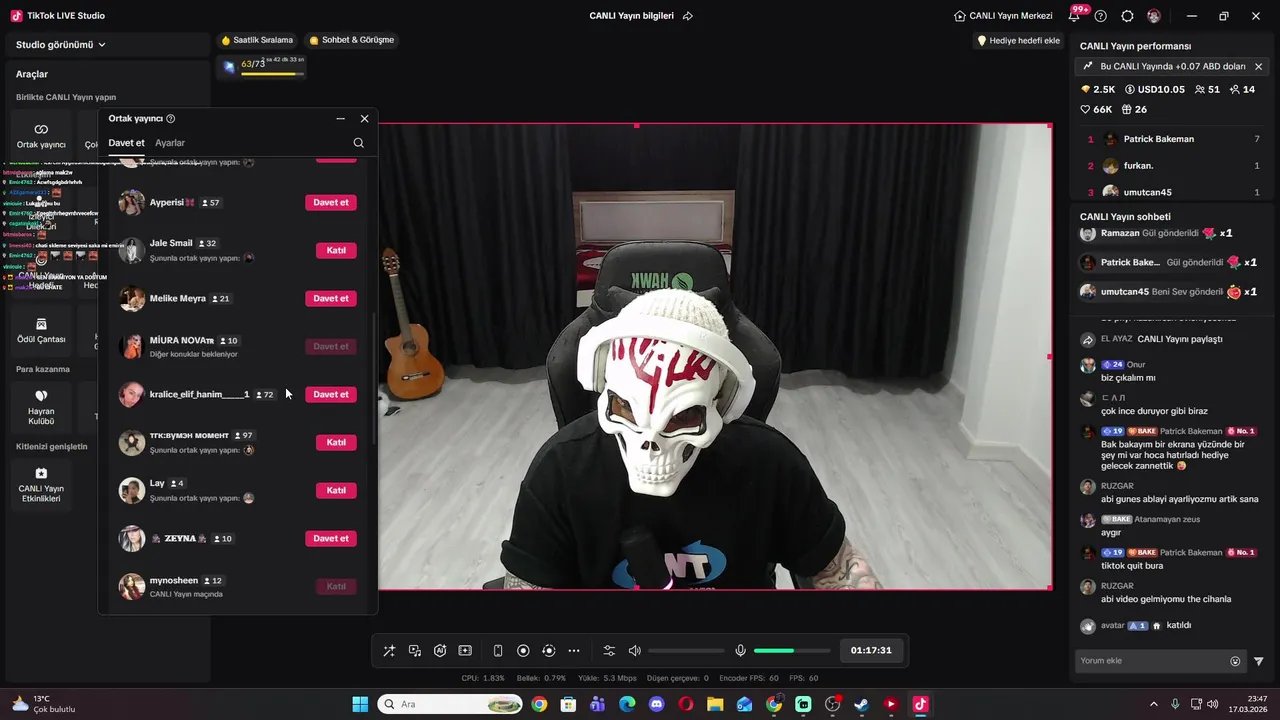This screenshot has height=720, width=1280.
Task: Join ткк:вумэн момент with Katıl
Action: point(336,442)
